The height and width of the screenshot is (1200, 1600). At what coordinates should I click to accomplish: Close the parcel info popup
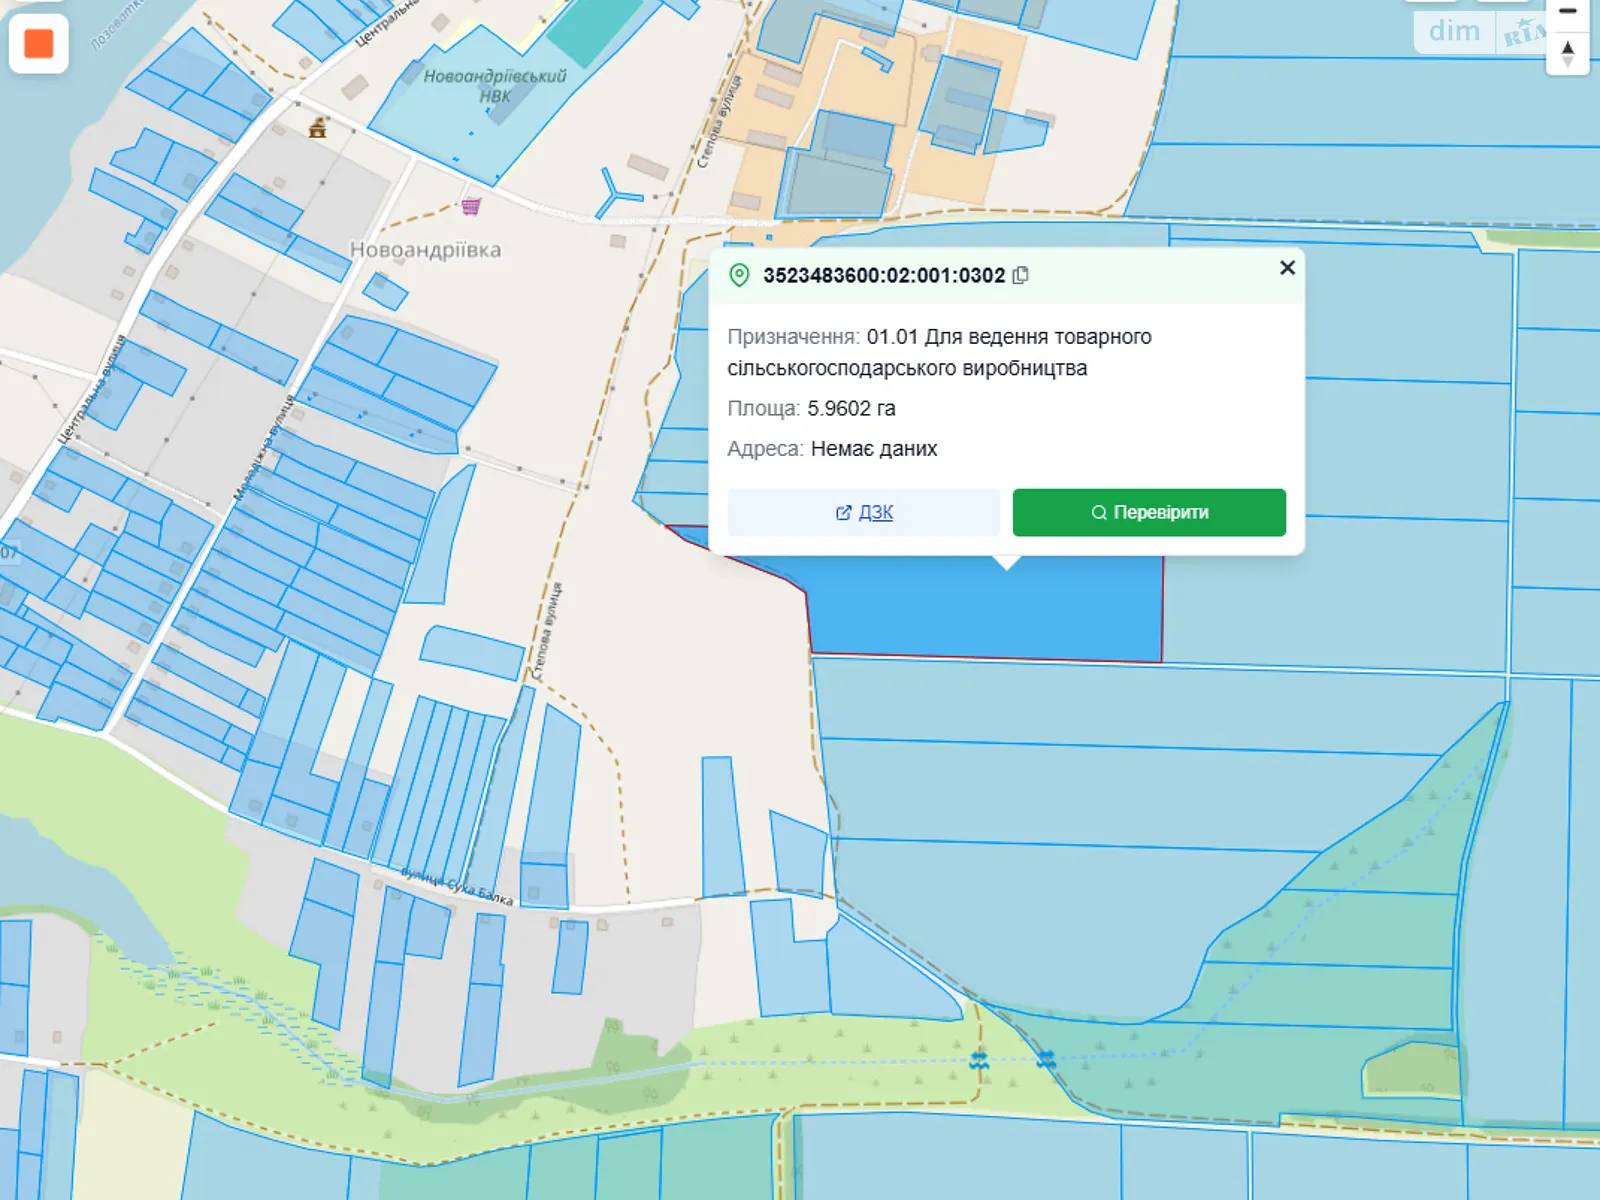tap(1287, 268)
